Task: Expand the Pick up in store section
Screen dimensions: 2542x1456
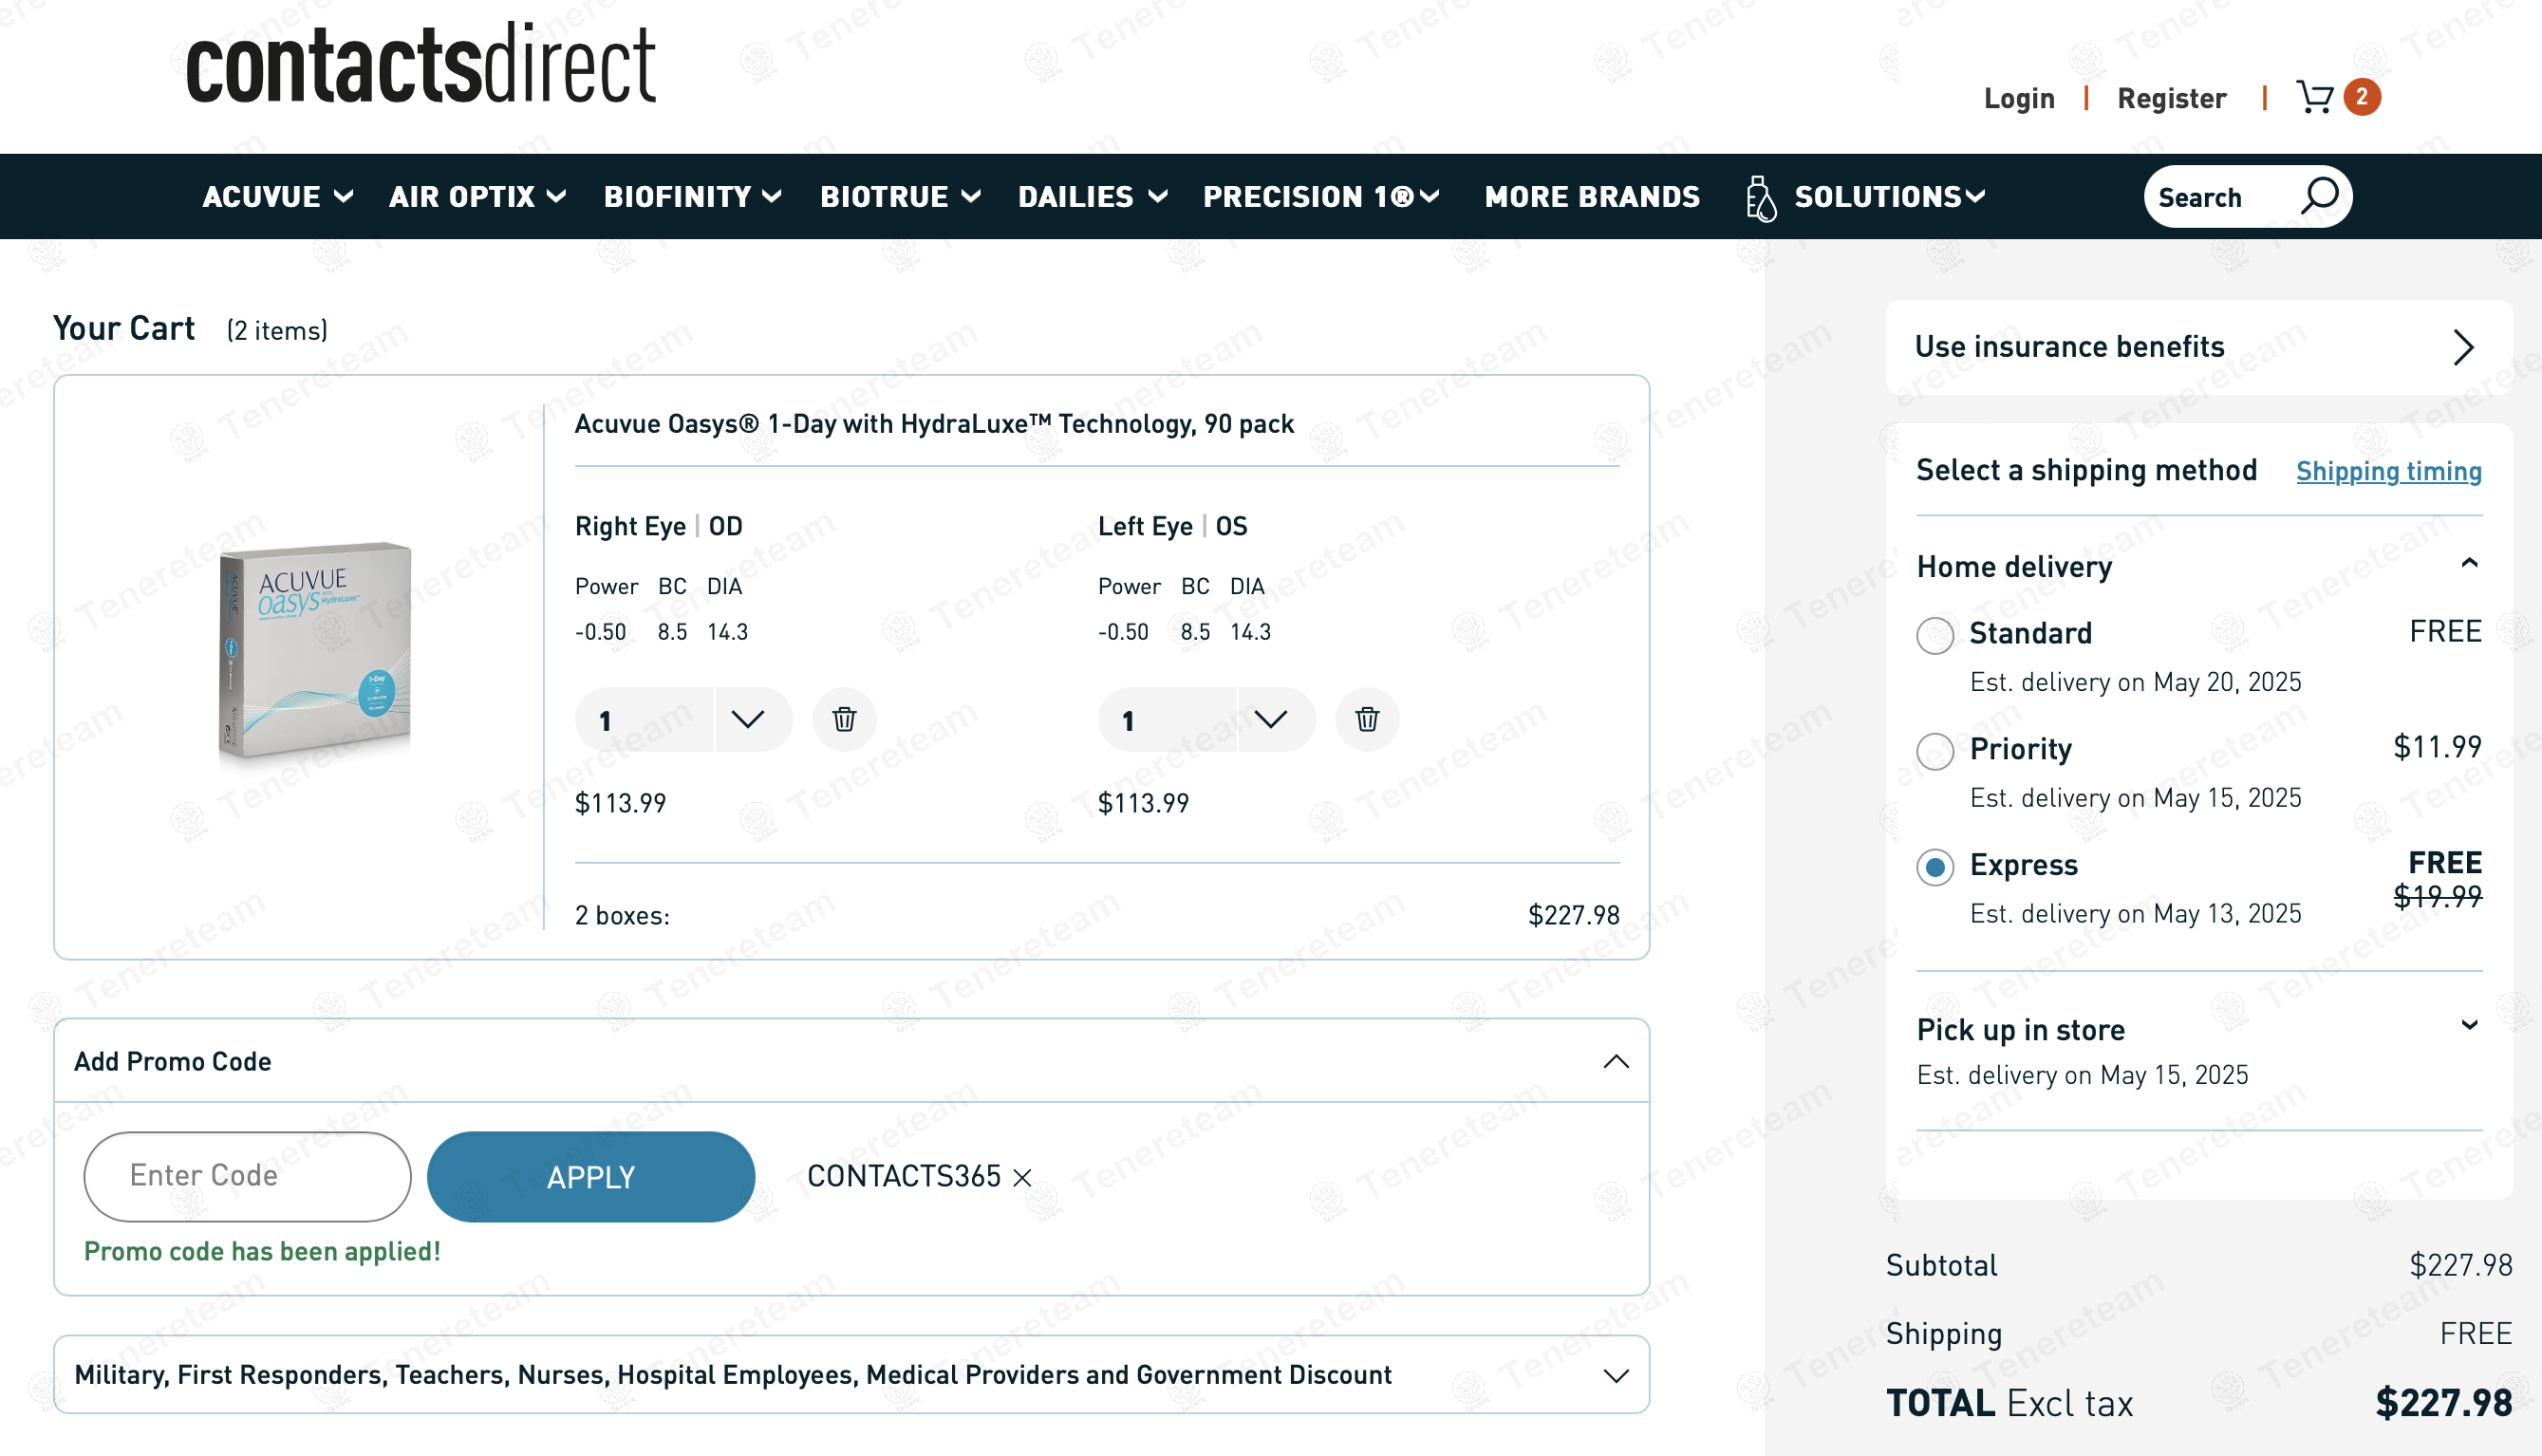Action: (x=2469, y=1026)
